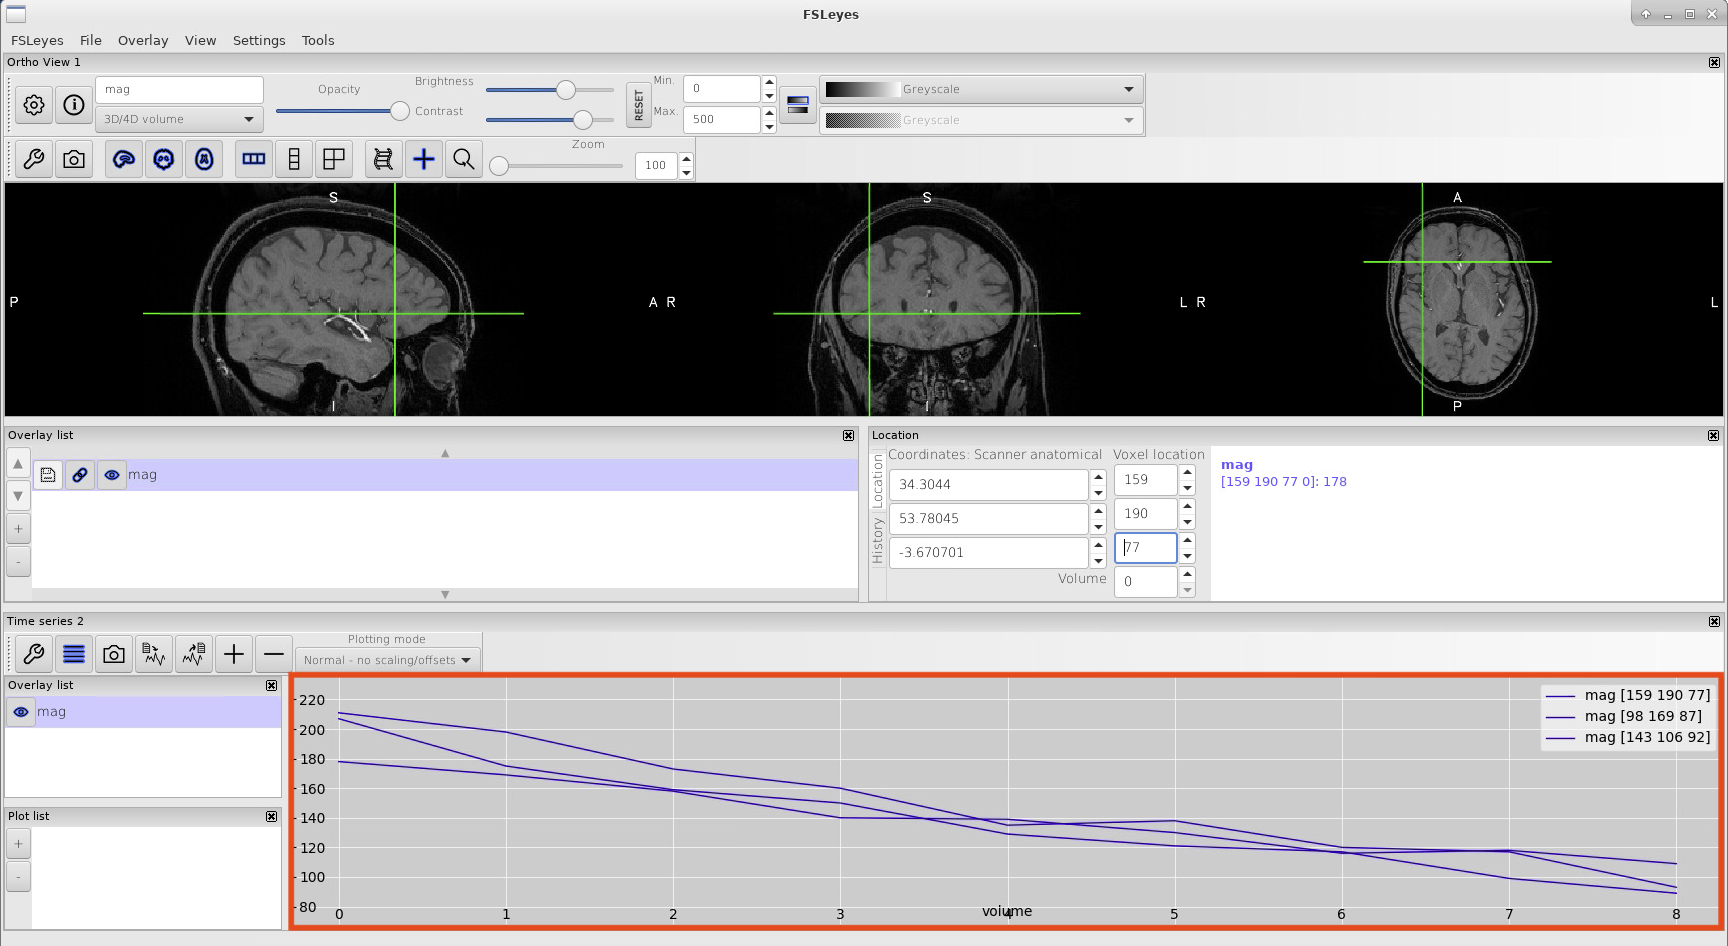Toggle the coronal canvas view
This screenshot has width=1728, height=946.
click(x=164, y=159)
